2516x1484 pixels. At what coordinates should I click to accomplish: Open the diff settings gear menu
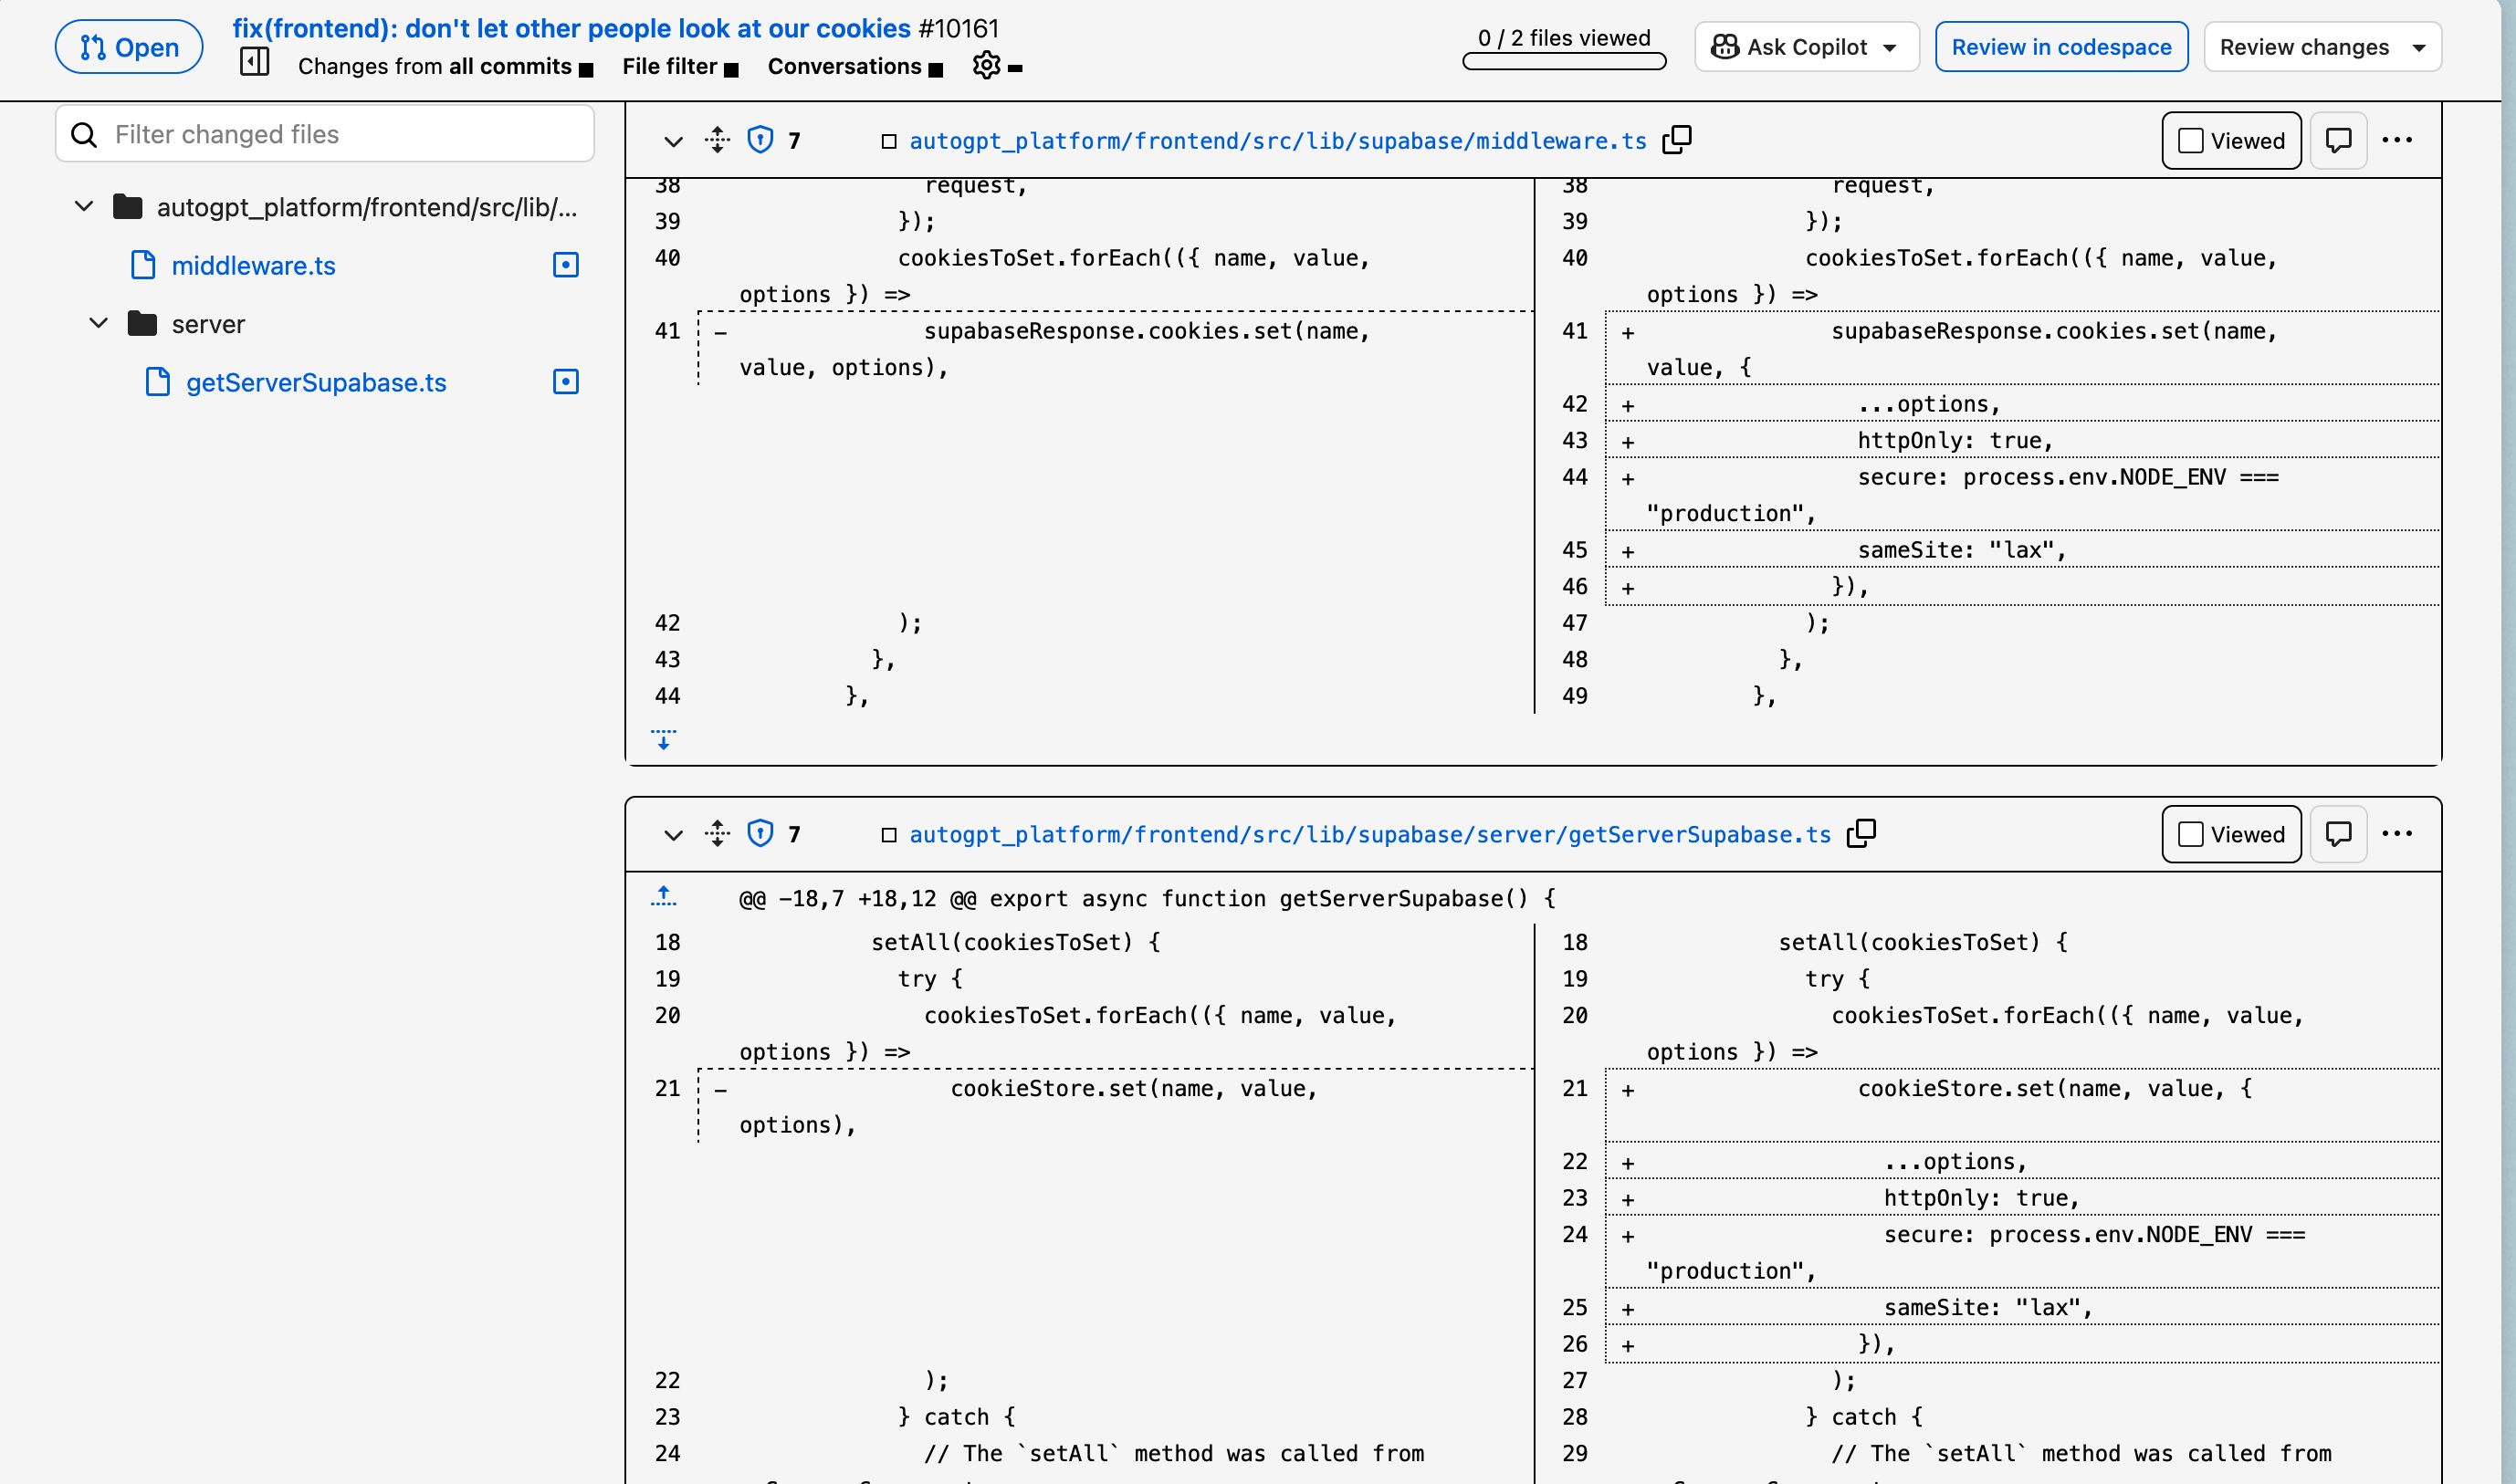(x=987, y=65)
